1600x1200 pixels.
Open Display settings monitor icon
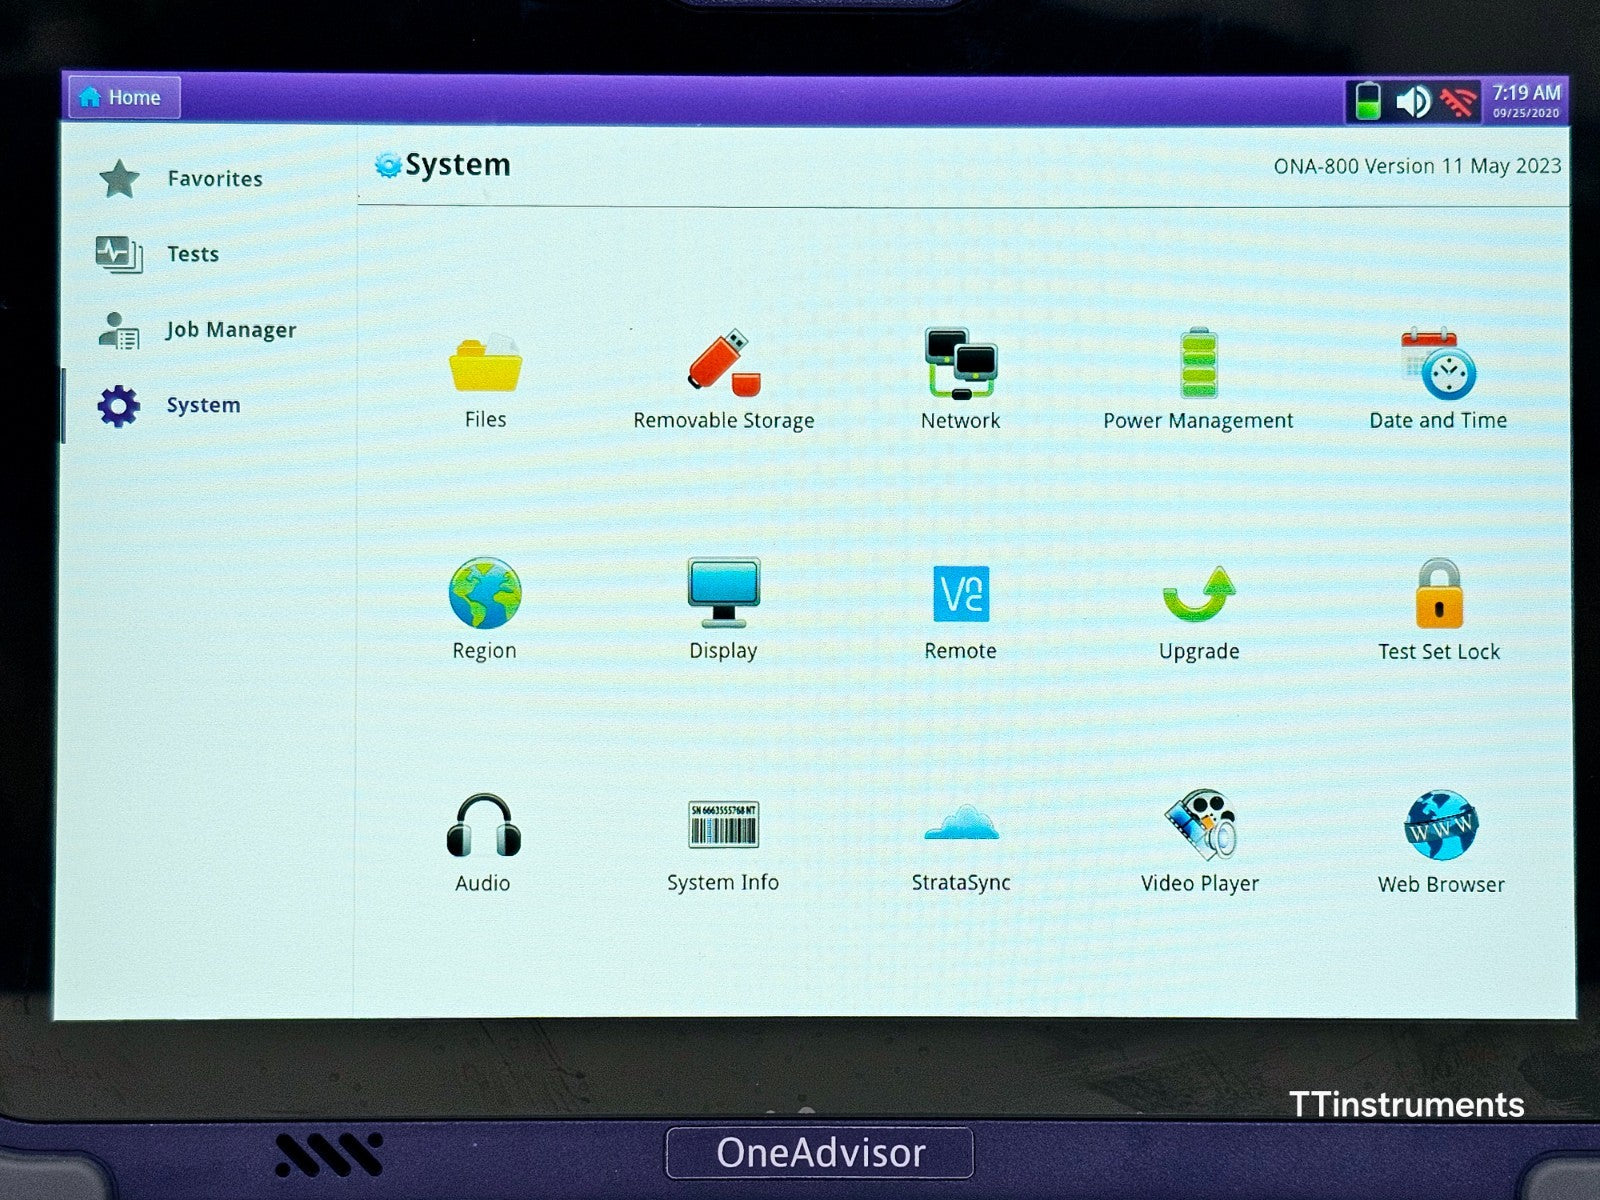pyautogui.click(x=723, y=594)
